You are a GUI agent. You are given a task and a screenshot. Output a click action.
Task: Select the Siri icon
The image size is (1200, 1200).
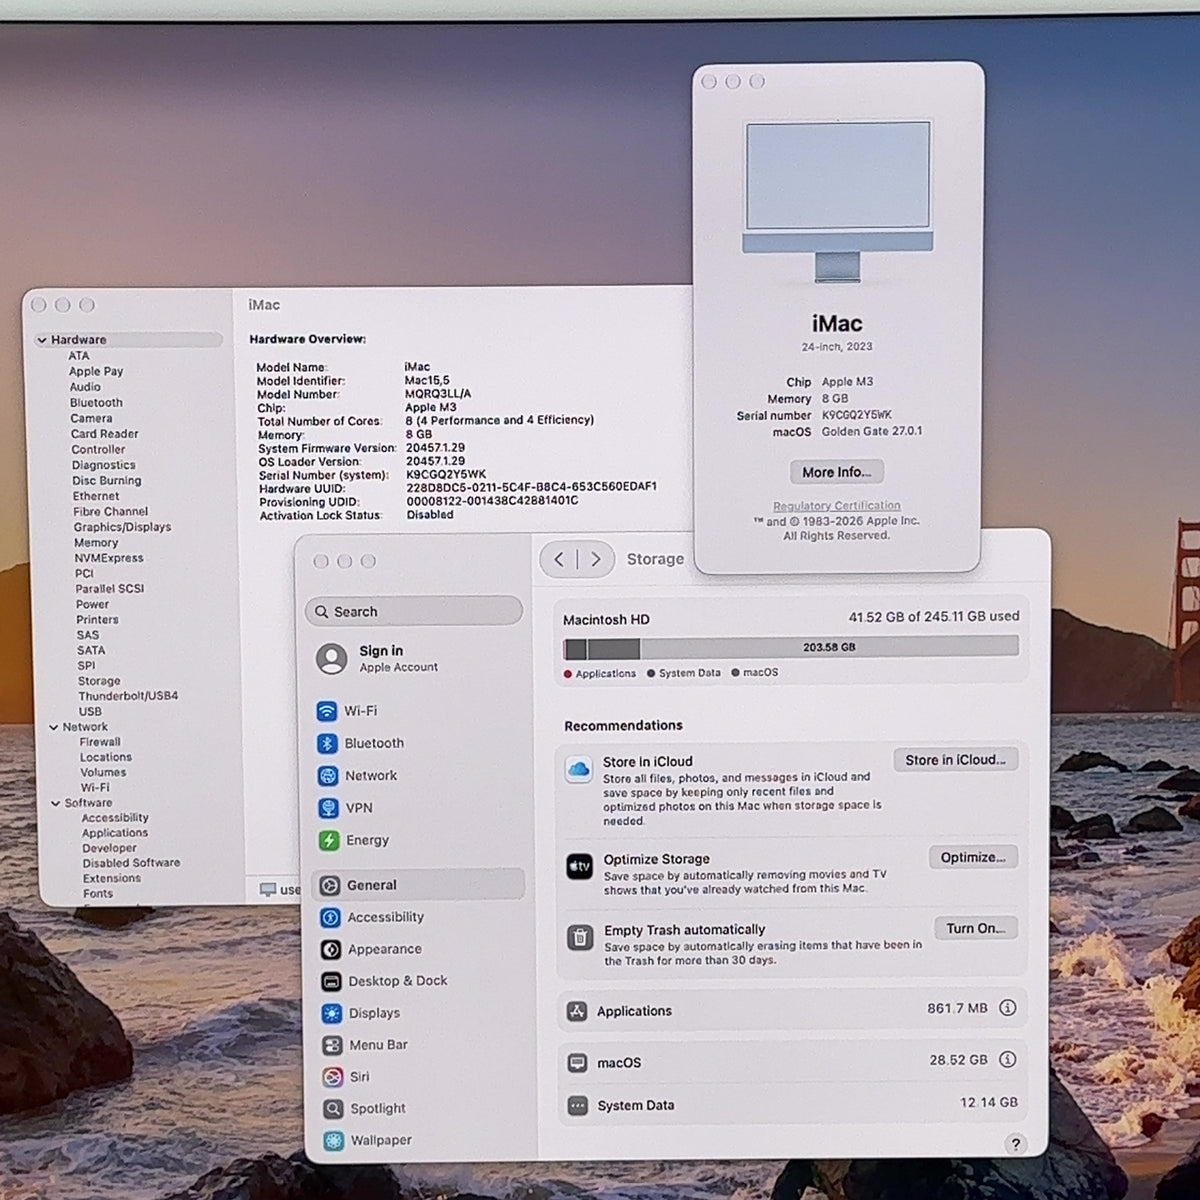(x=333, y=1077)
